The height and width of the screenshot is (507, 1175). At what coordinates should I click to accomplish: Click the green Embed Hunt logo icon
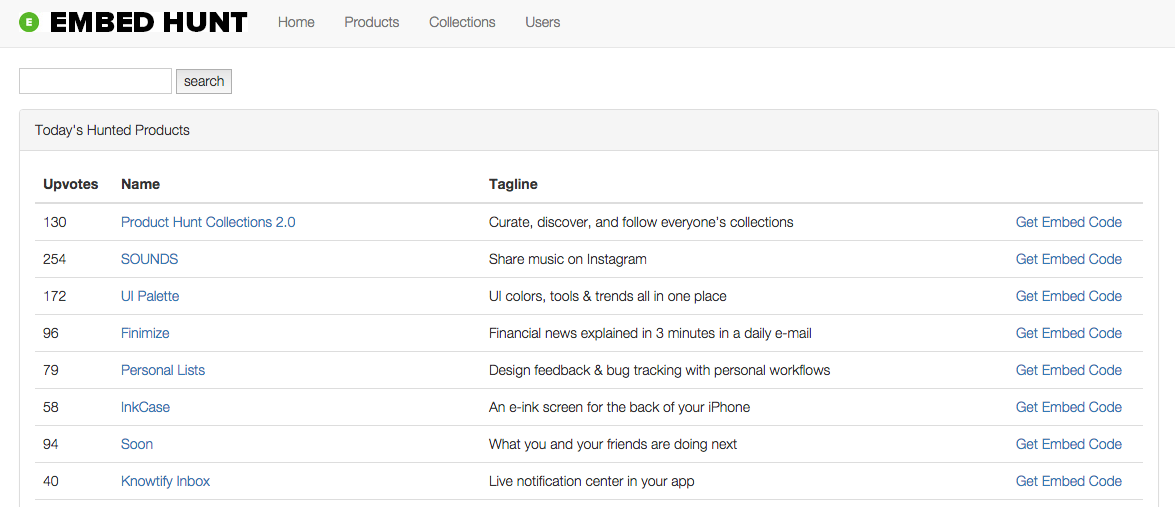coord(29,22)
